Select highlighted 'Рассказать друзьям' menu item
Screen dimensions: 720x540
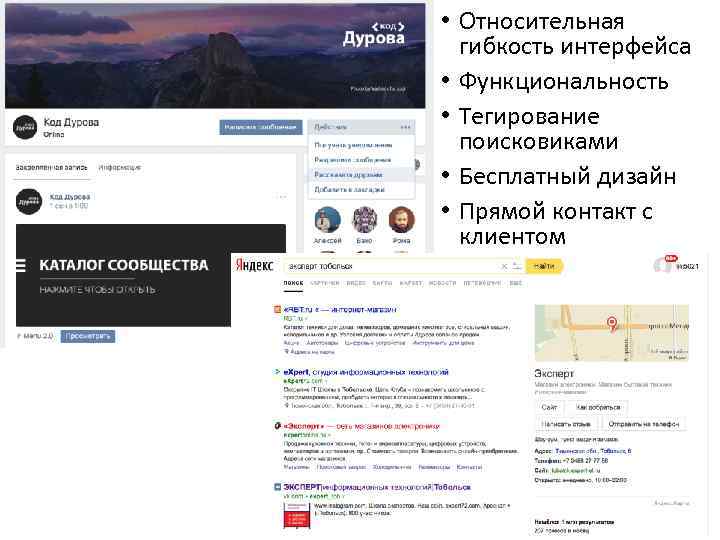pyautogui.click(x=349, y=174)
